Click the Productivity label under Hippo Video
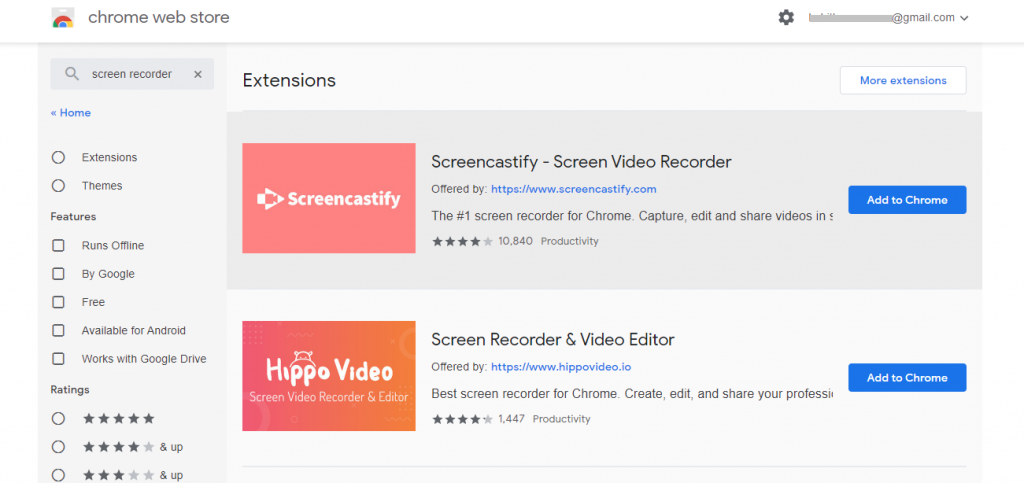Image resolution: width=1024 pixels, height=483 pixels. click(x=562, y=419)
